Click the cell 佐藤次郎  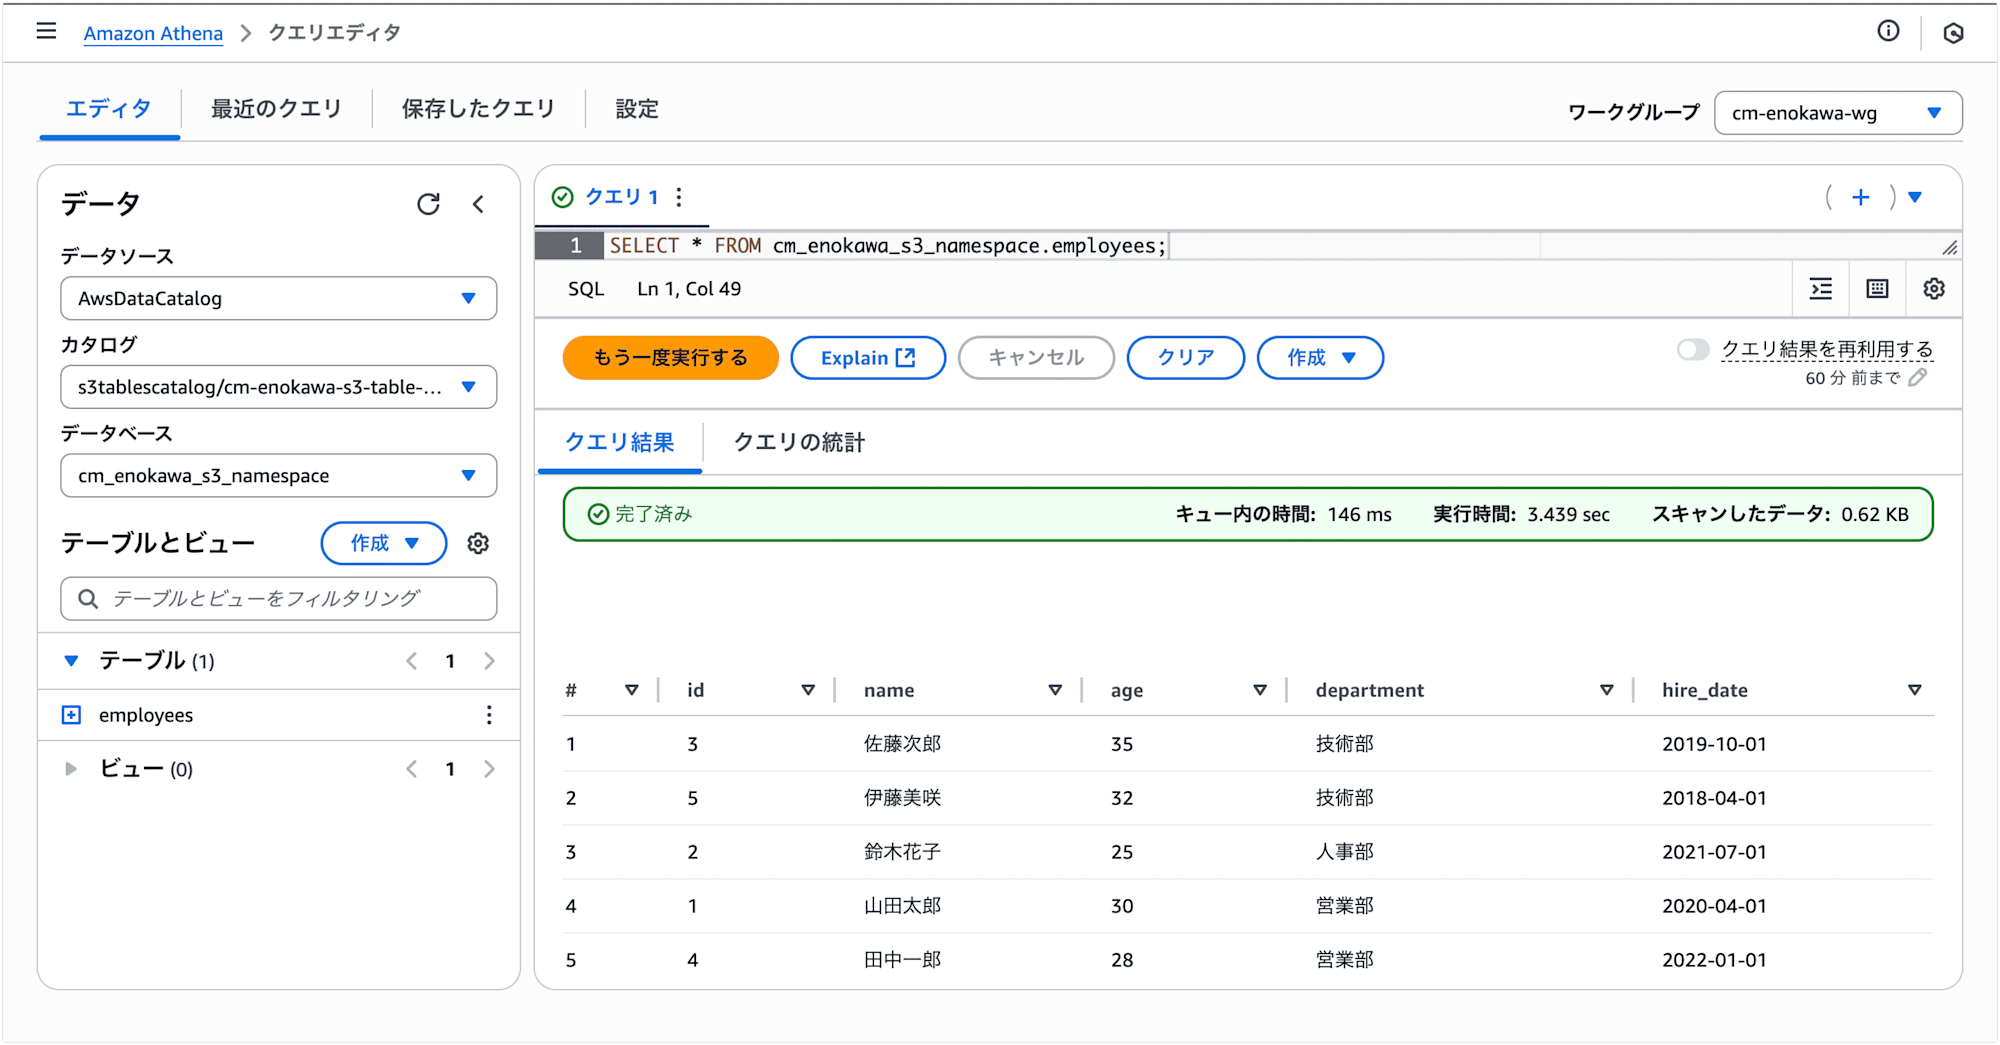902,744
